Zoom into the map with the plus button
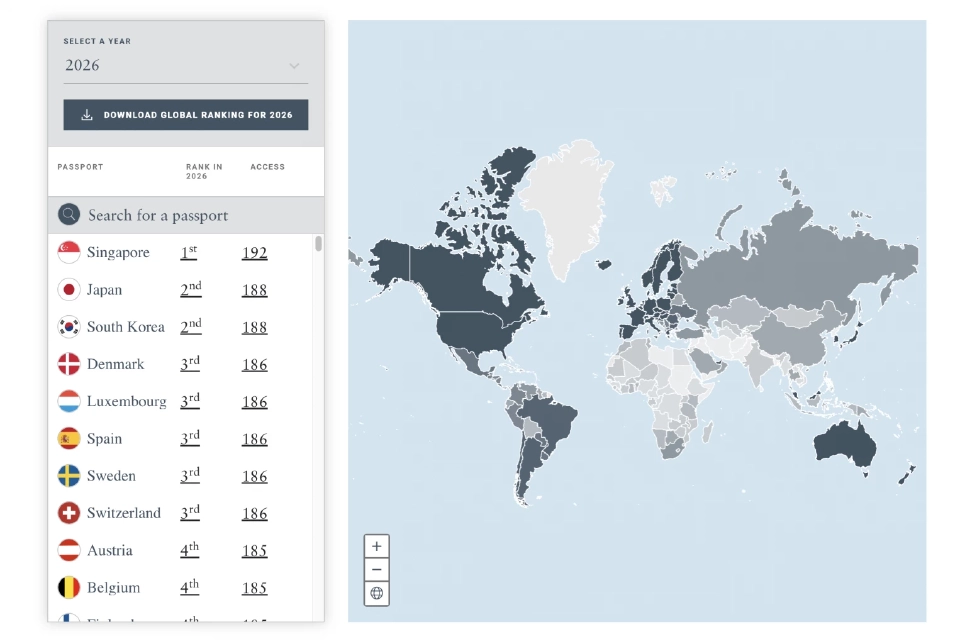Image resolution: width=960 pixels, height=644 pixels. coord(377,546)
